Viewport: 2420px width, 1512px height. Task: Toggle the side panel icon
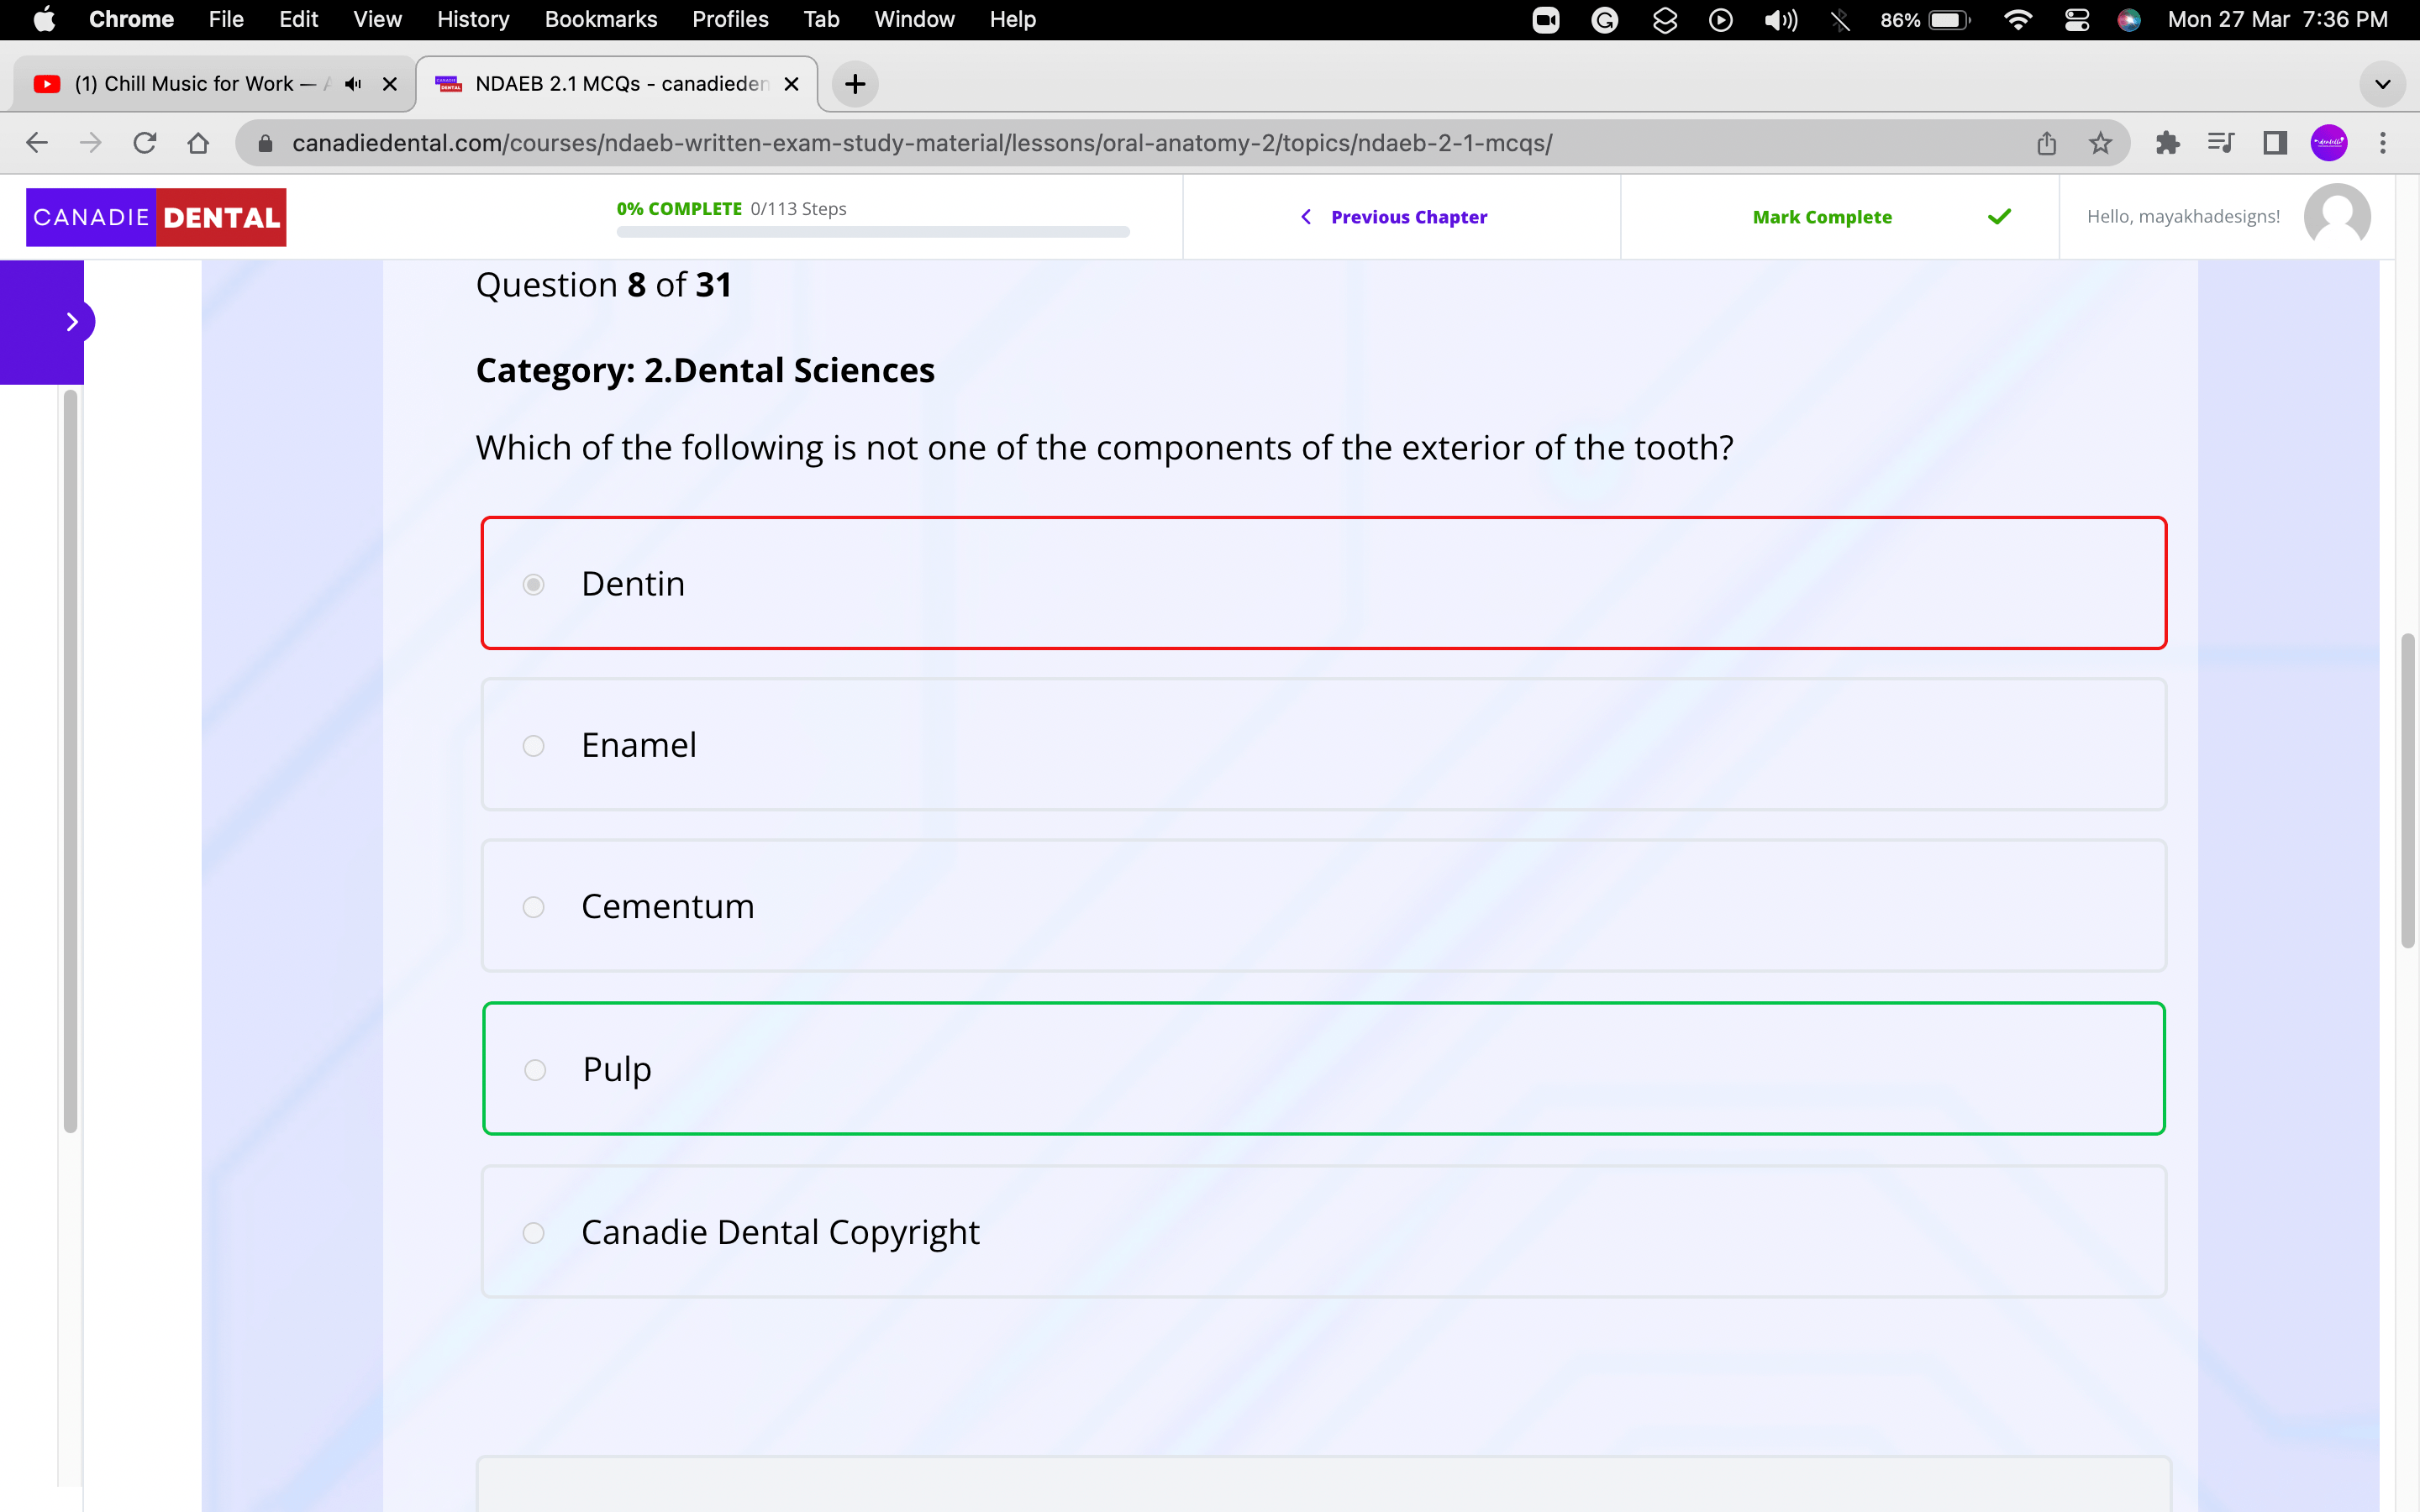coord(2273,143)
